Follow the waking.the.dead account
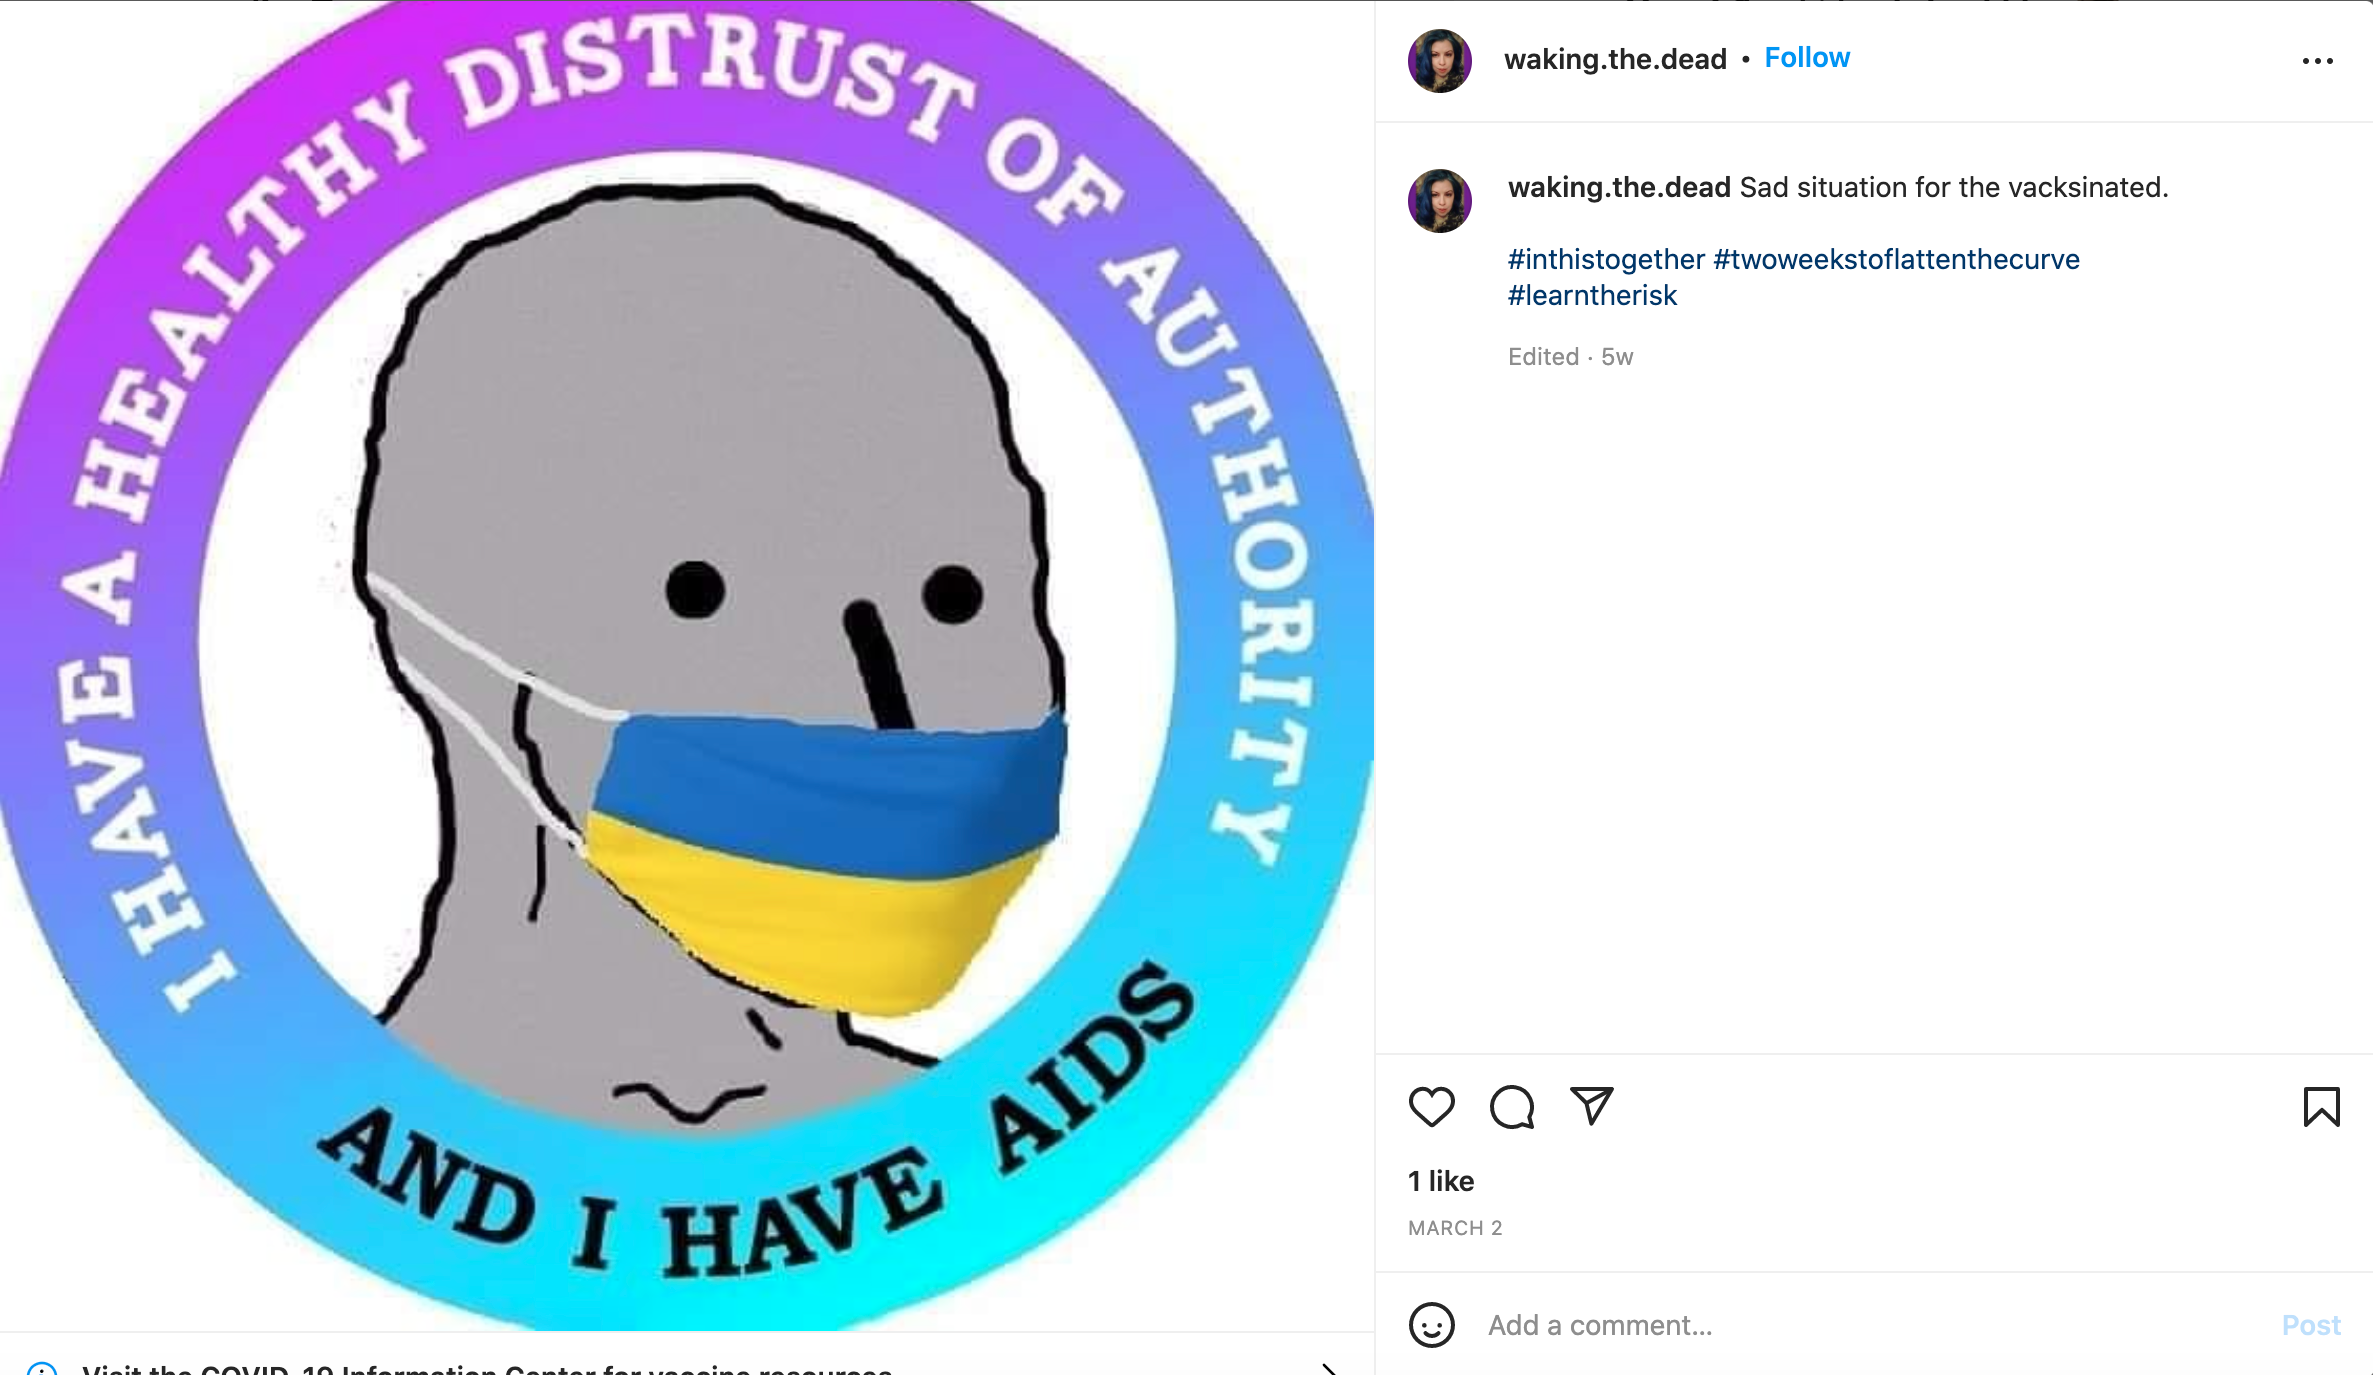2373x1375 pixels. click(x=1807, y=58)
